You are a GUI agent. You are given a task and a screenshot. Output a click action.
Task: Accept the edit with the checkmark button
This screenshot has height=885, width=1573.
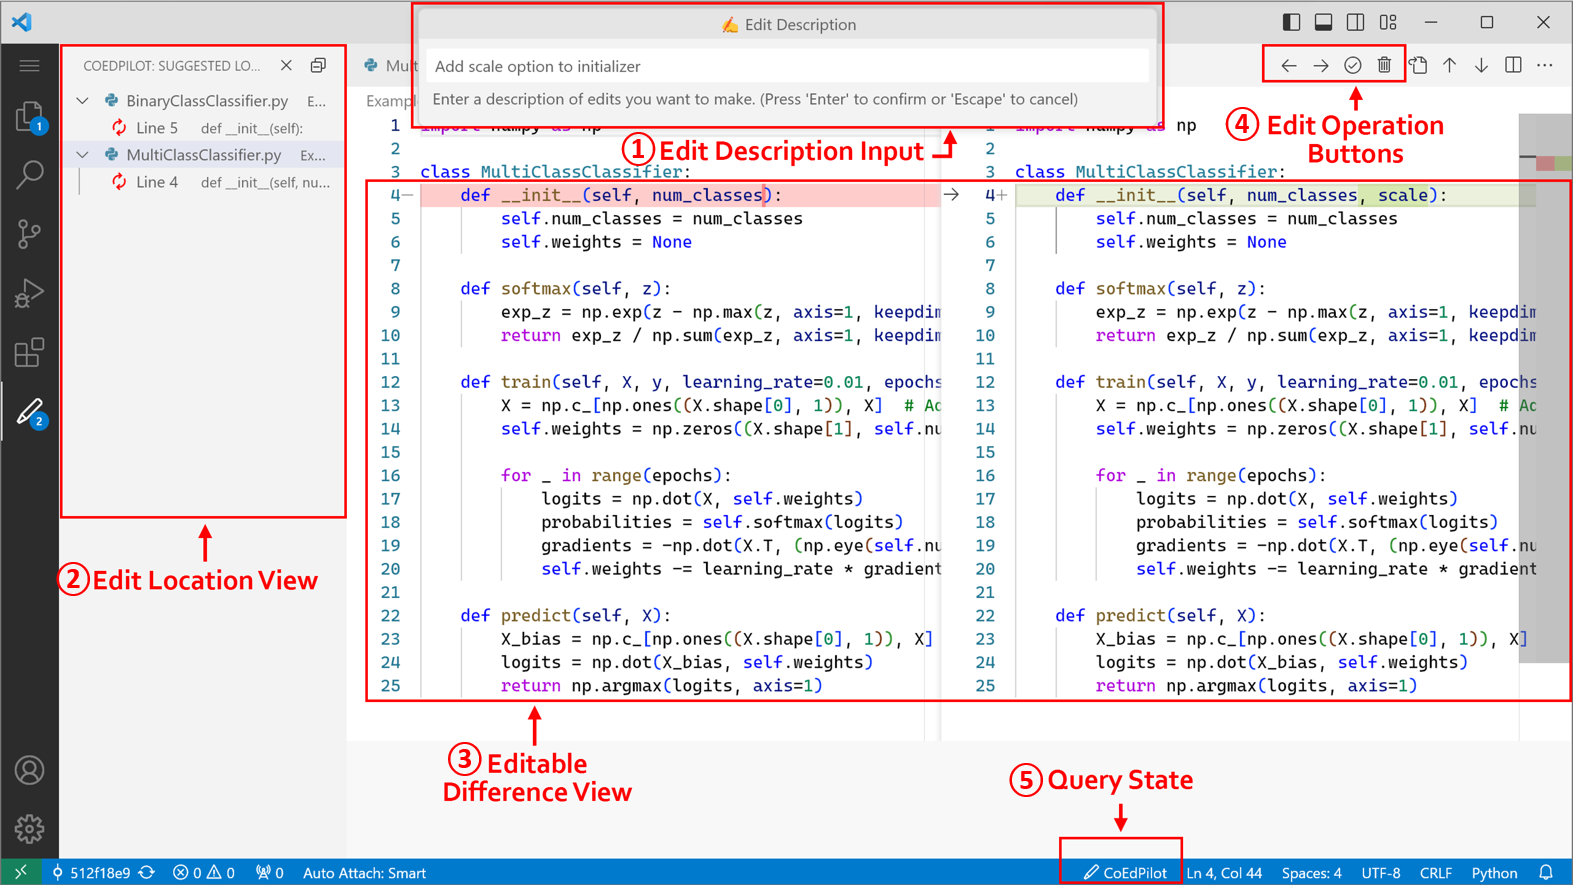(x=1353, y=66)
